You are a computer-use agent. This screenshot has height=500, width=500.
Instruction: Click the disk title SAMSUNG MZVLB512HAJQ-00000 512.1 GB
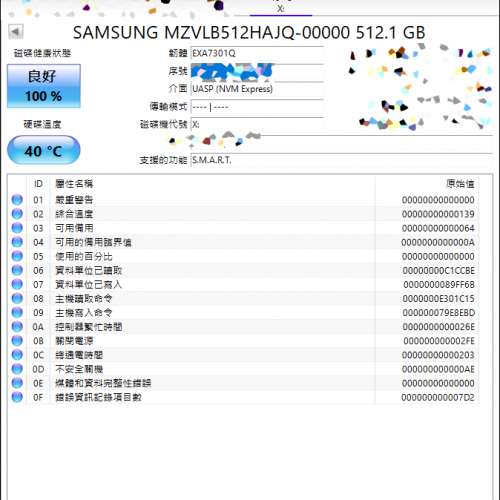pyautogui.click(x=249, y=33)
